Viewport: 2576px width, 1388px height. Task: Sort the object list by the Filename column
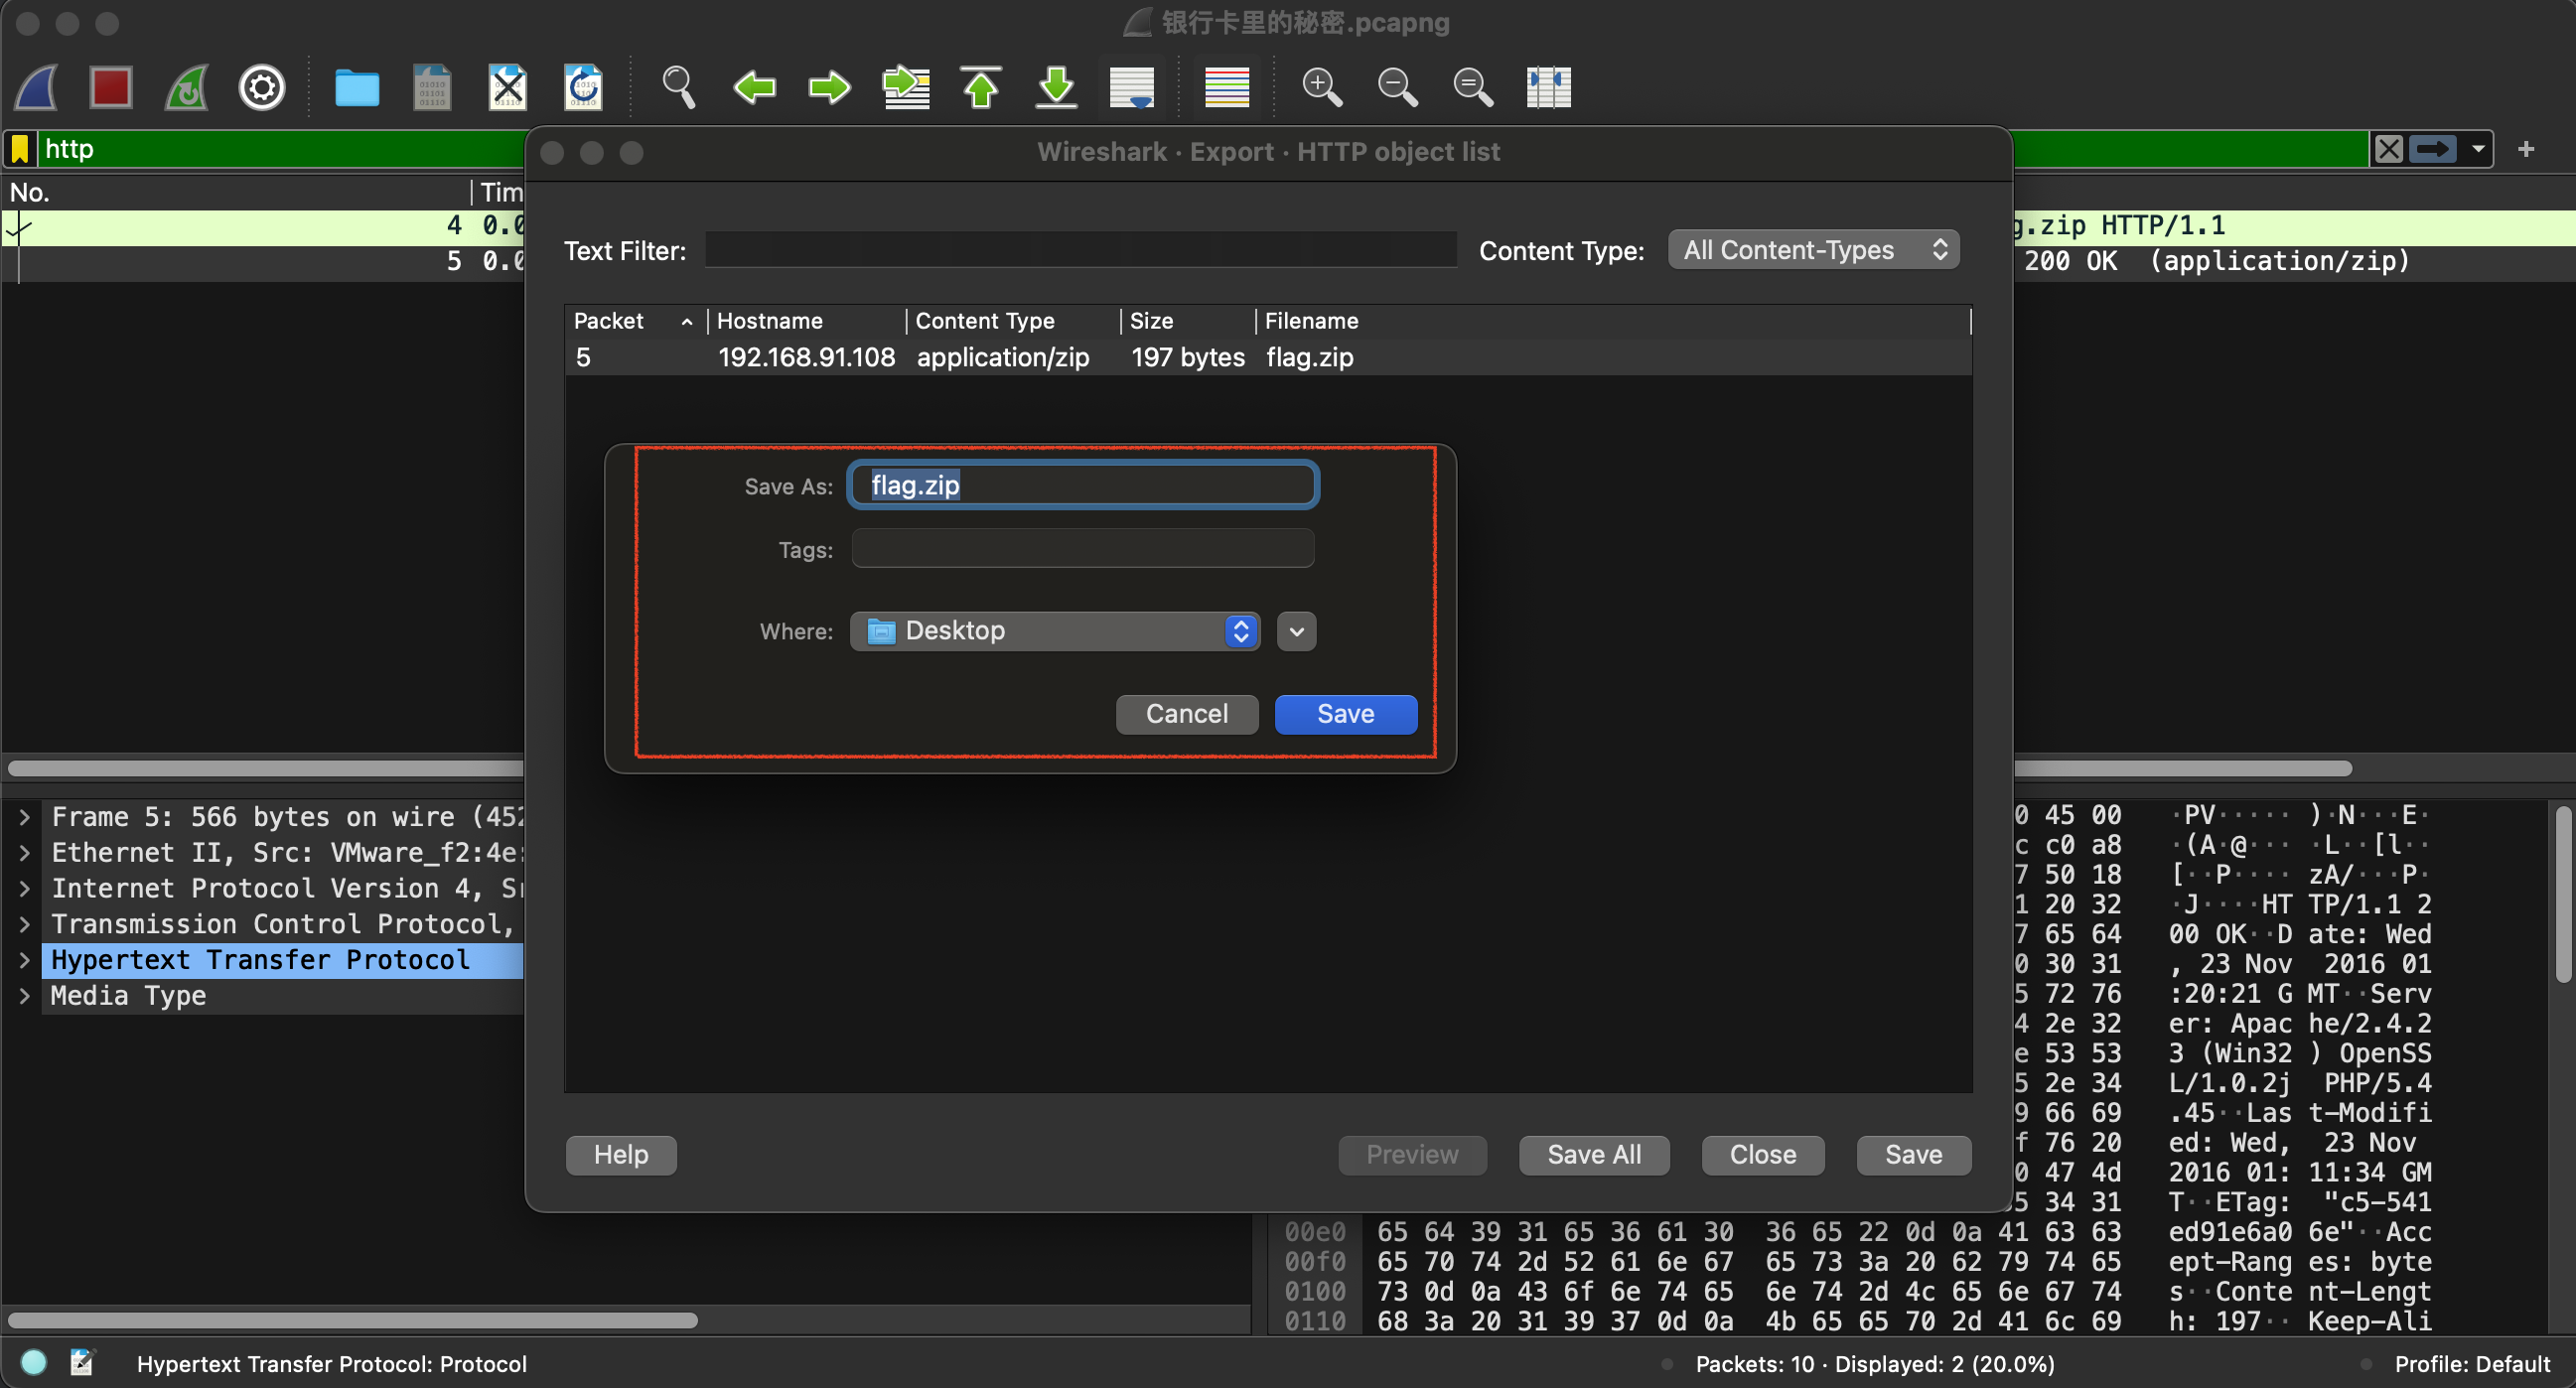[1613, 321]
